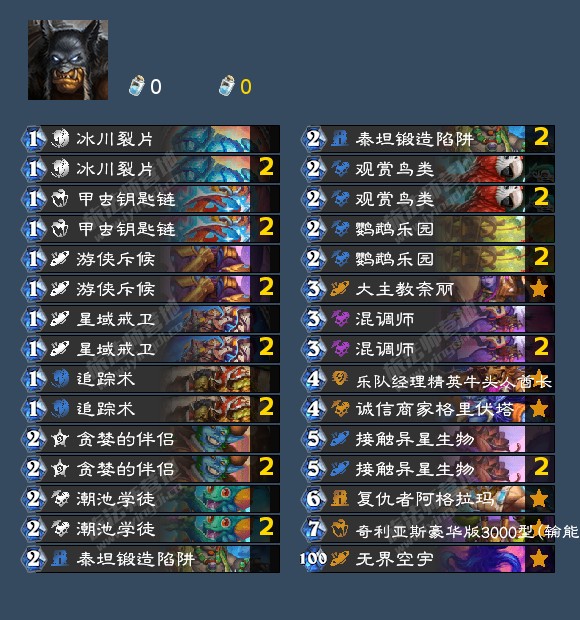Select the 追踪术 card with count 2
Viewport: 580px width, 620px height.
click(x=151, y=409)
